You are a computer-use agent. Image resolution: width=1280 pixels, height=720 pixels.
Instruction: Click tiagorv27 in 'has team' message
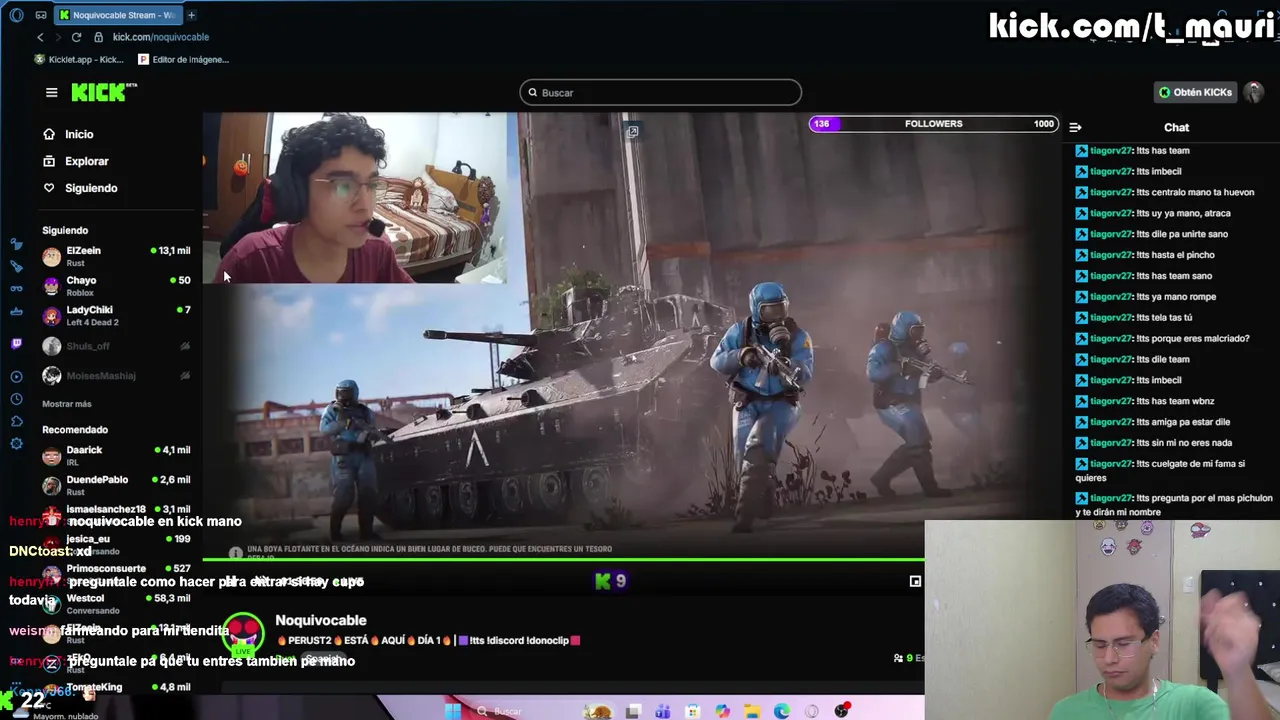(x=1111, y=151)
